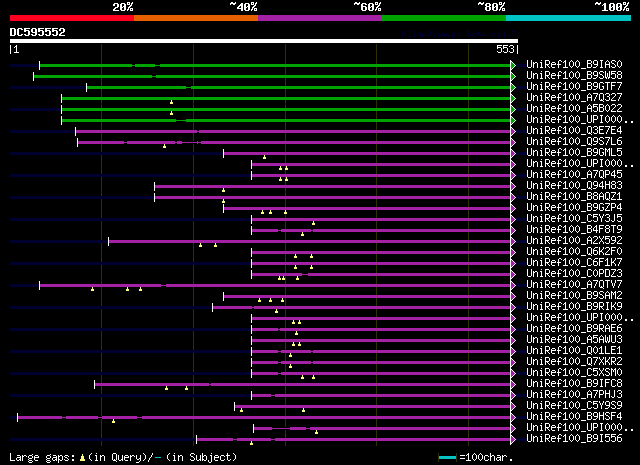Screen dimensions: 640x465
Task: Click the green arrowhead on the A5B022 row
Action: 513,109
